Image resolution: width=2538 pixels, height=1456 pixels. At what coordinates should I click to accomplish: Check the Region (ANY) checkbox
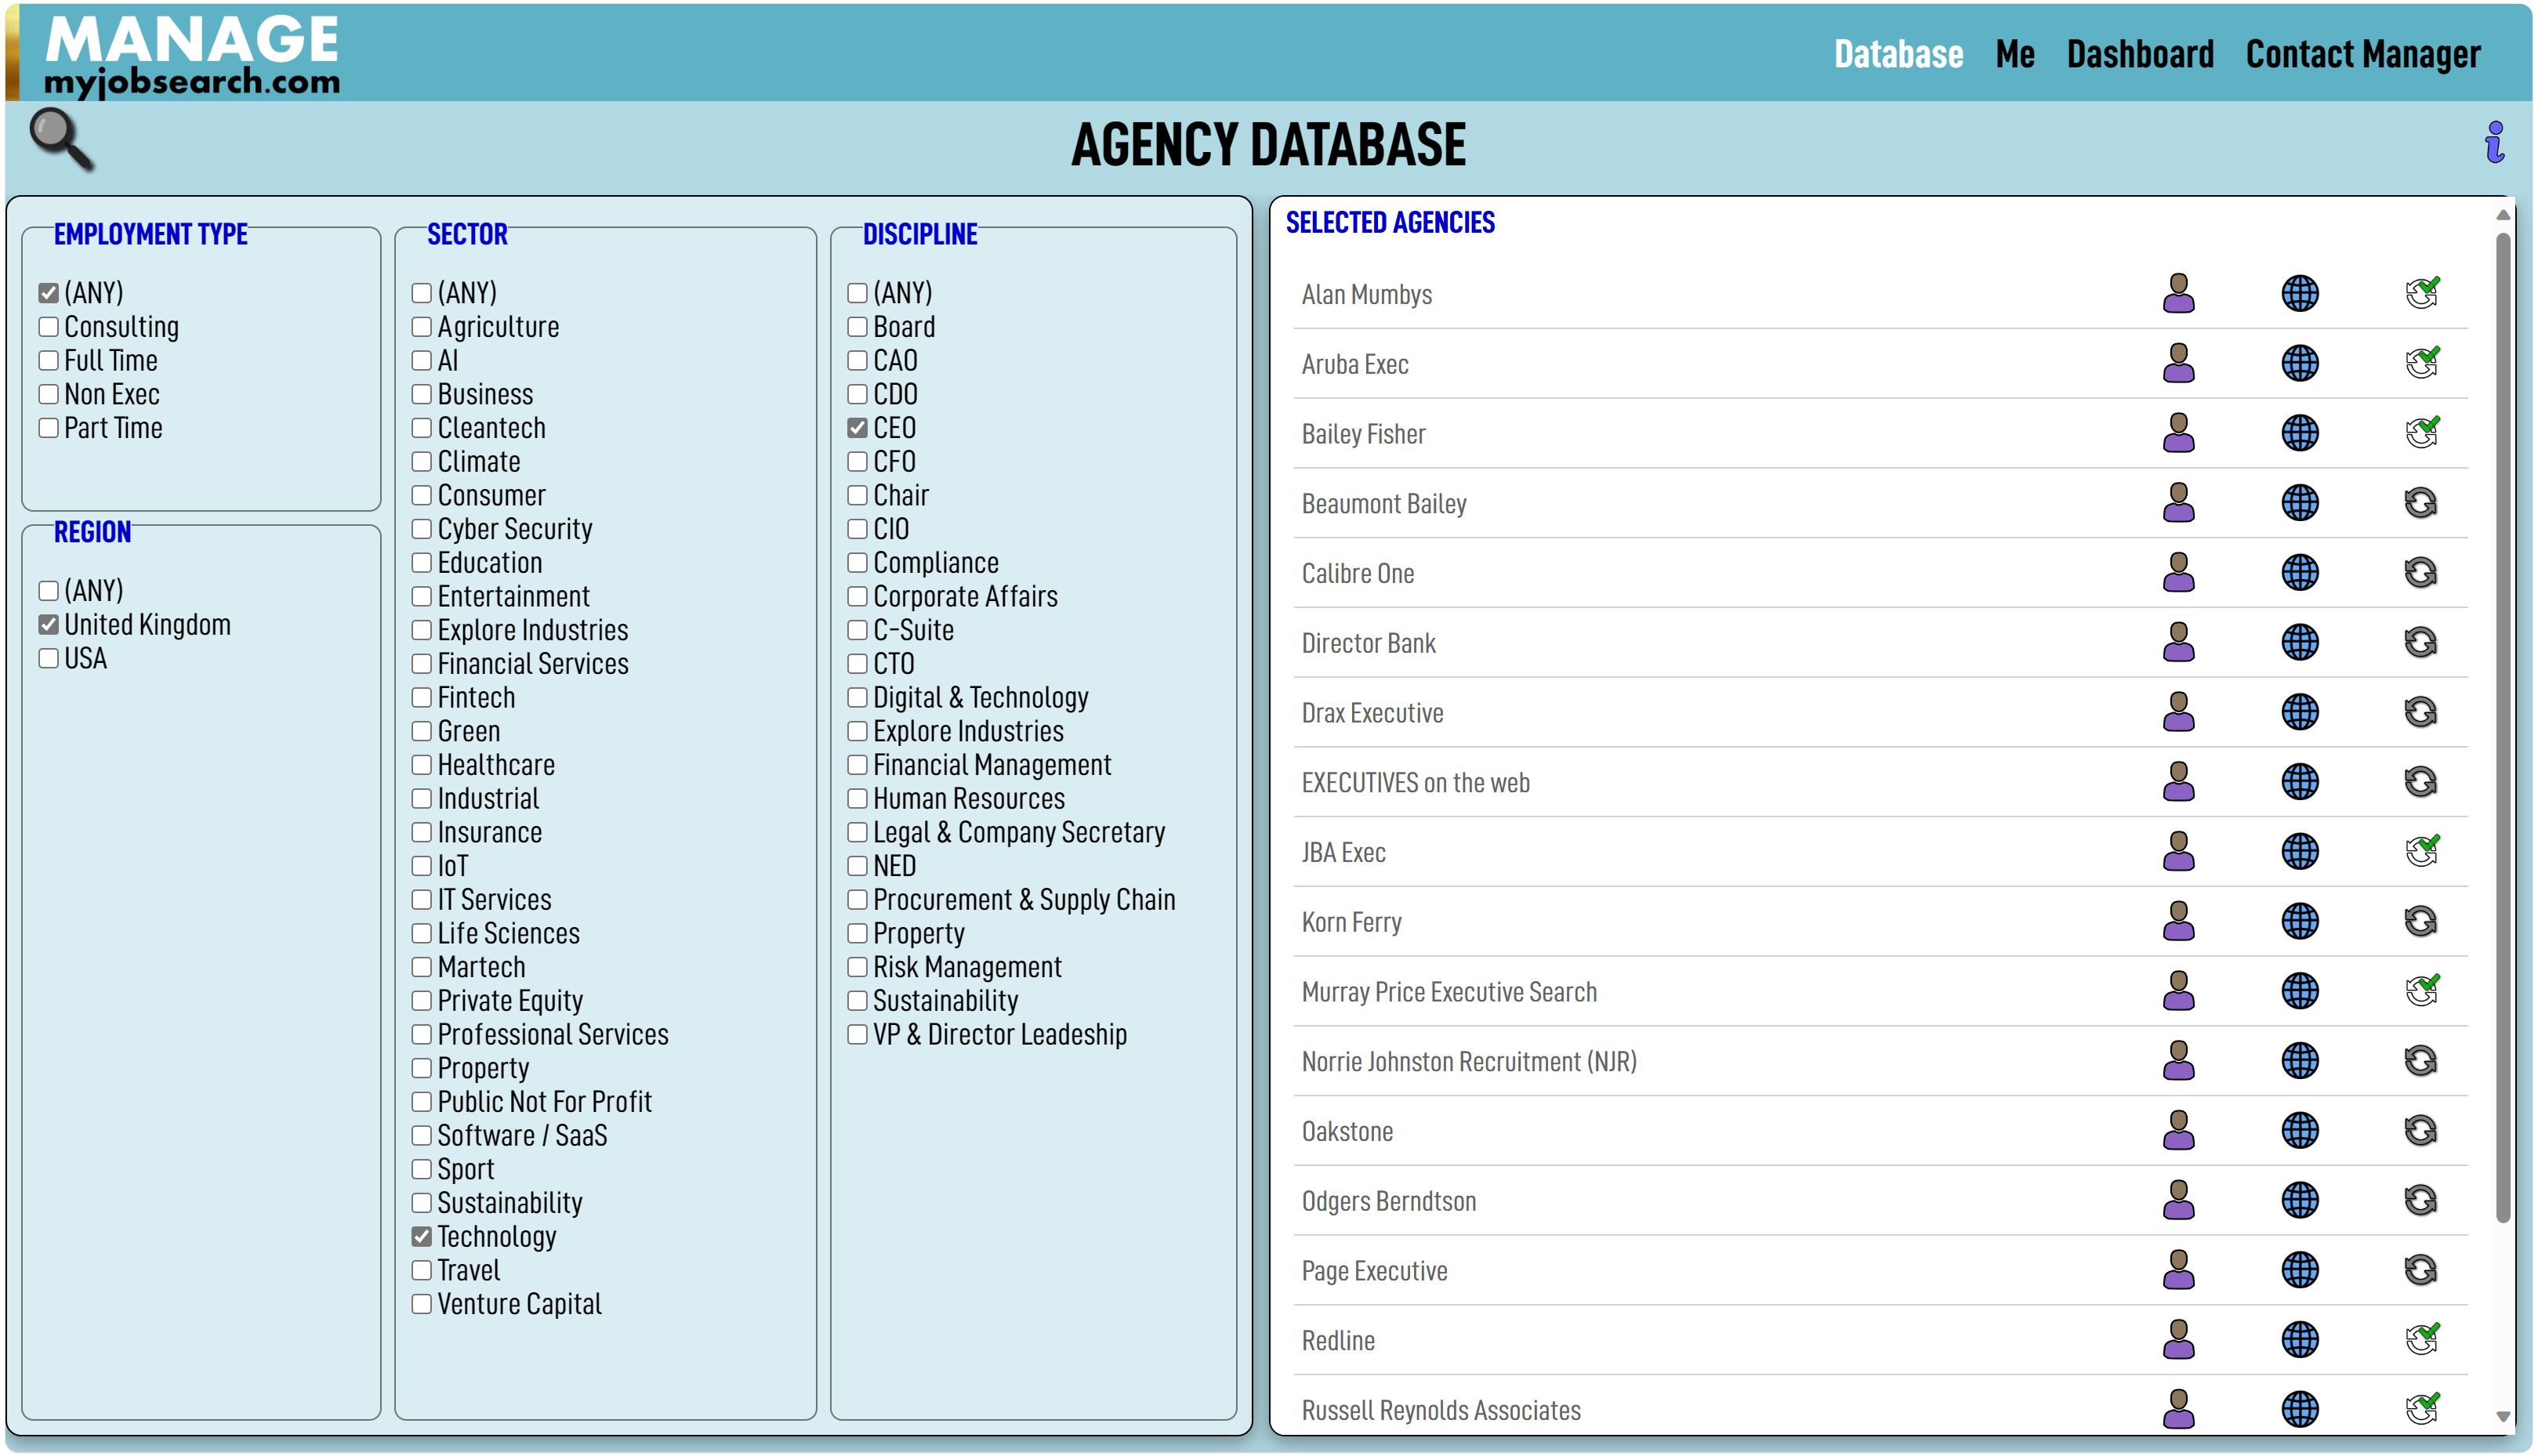(48, 591)
